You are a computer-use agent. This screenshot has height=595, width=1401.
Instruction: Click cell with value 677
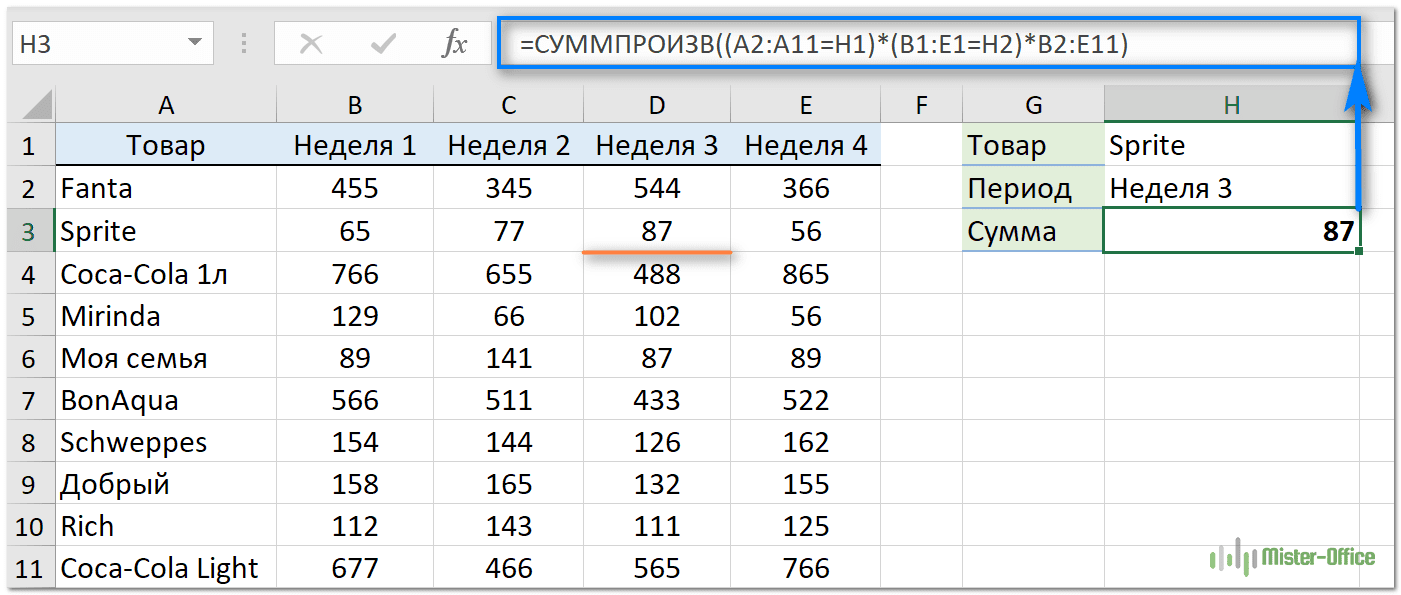(x=355, y=569)
